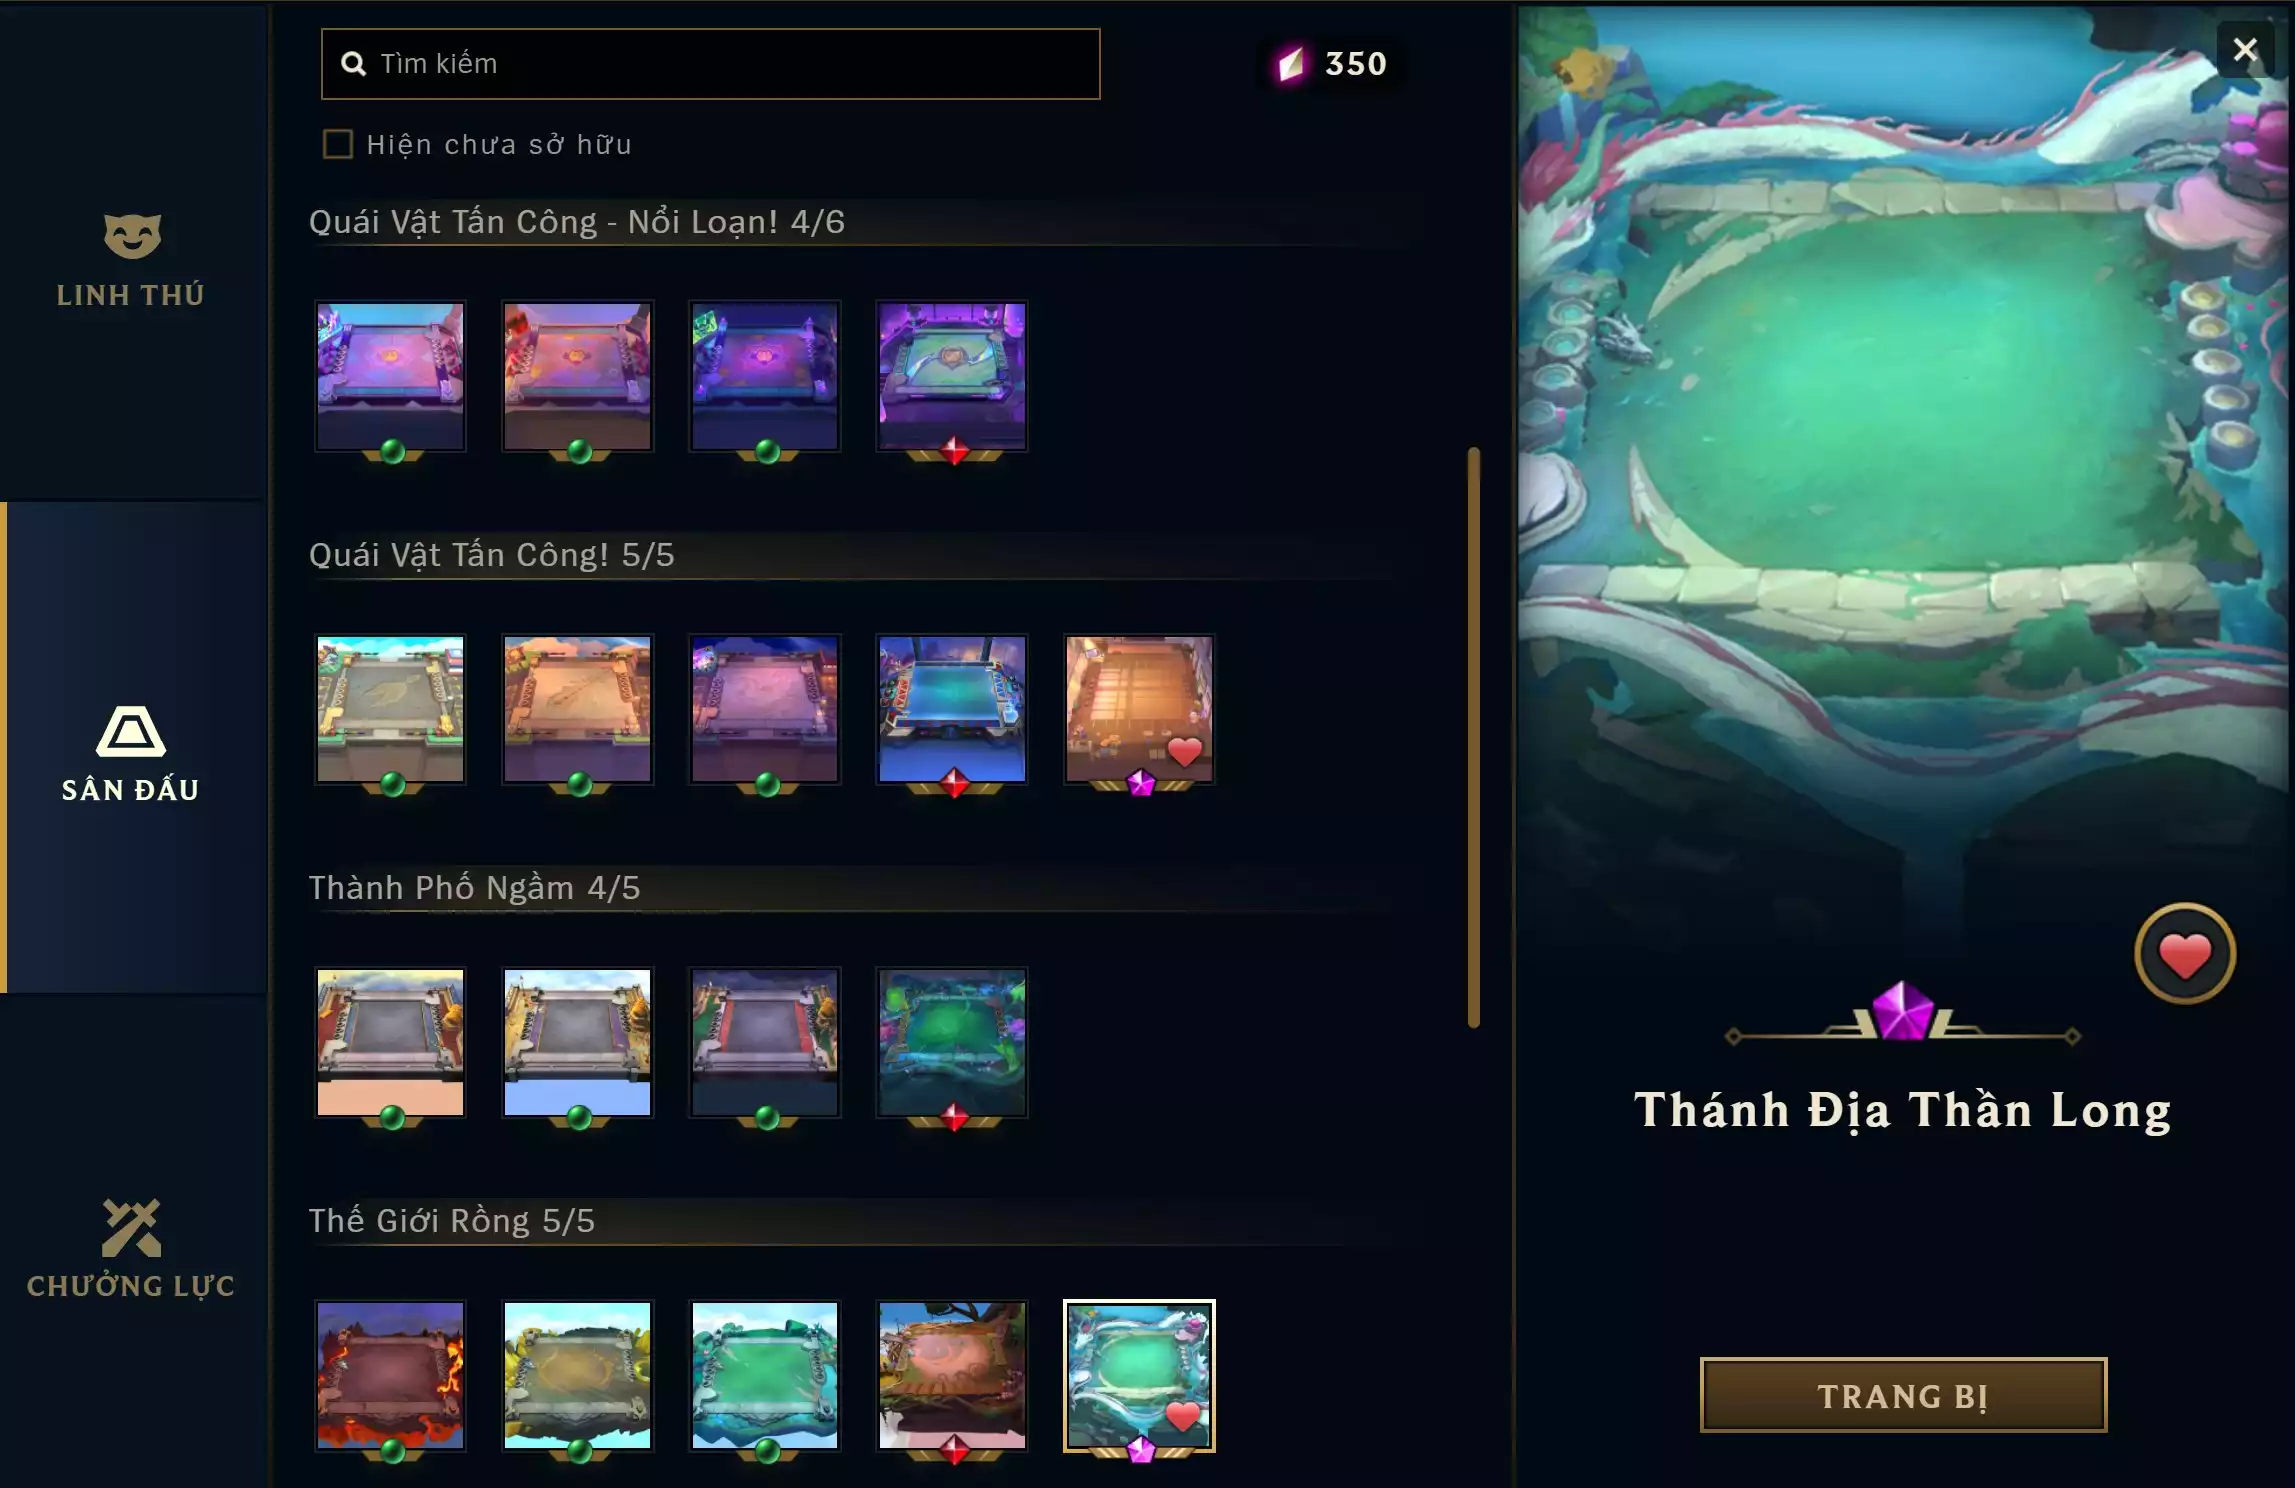The height and width of the screenshot is (1488, 2295).
Task: Select the Sân Đấu arena icon
Action: (131, 731)
